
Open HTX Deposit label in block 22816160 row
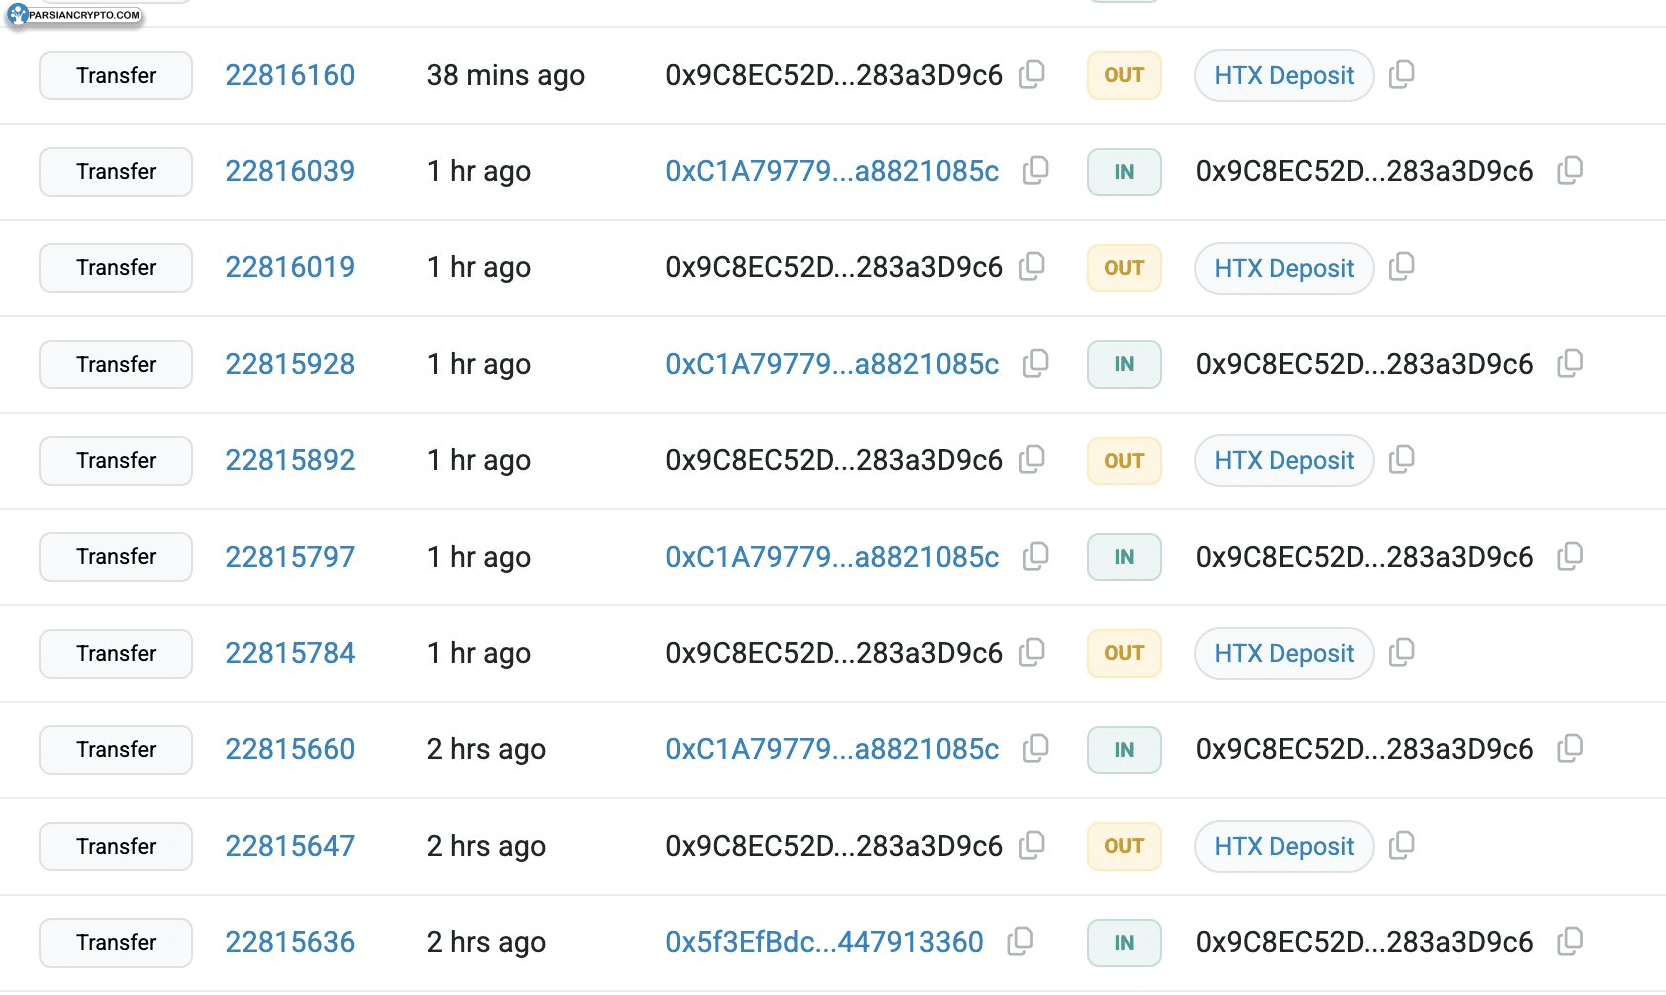pyautogui.click(x=1284, y=75)
